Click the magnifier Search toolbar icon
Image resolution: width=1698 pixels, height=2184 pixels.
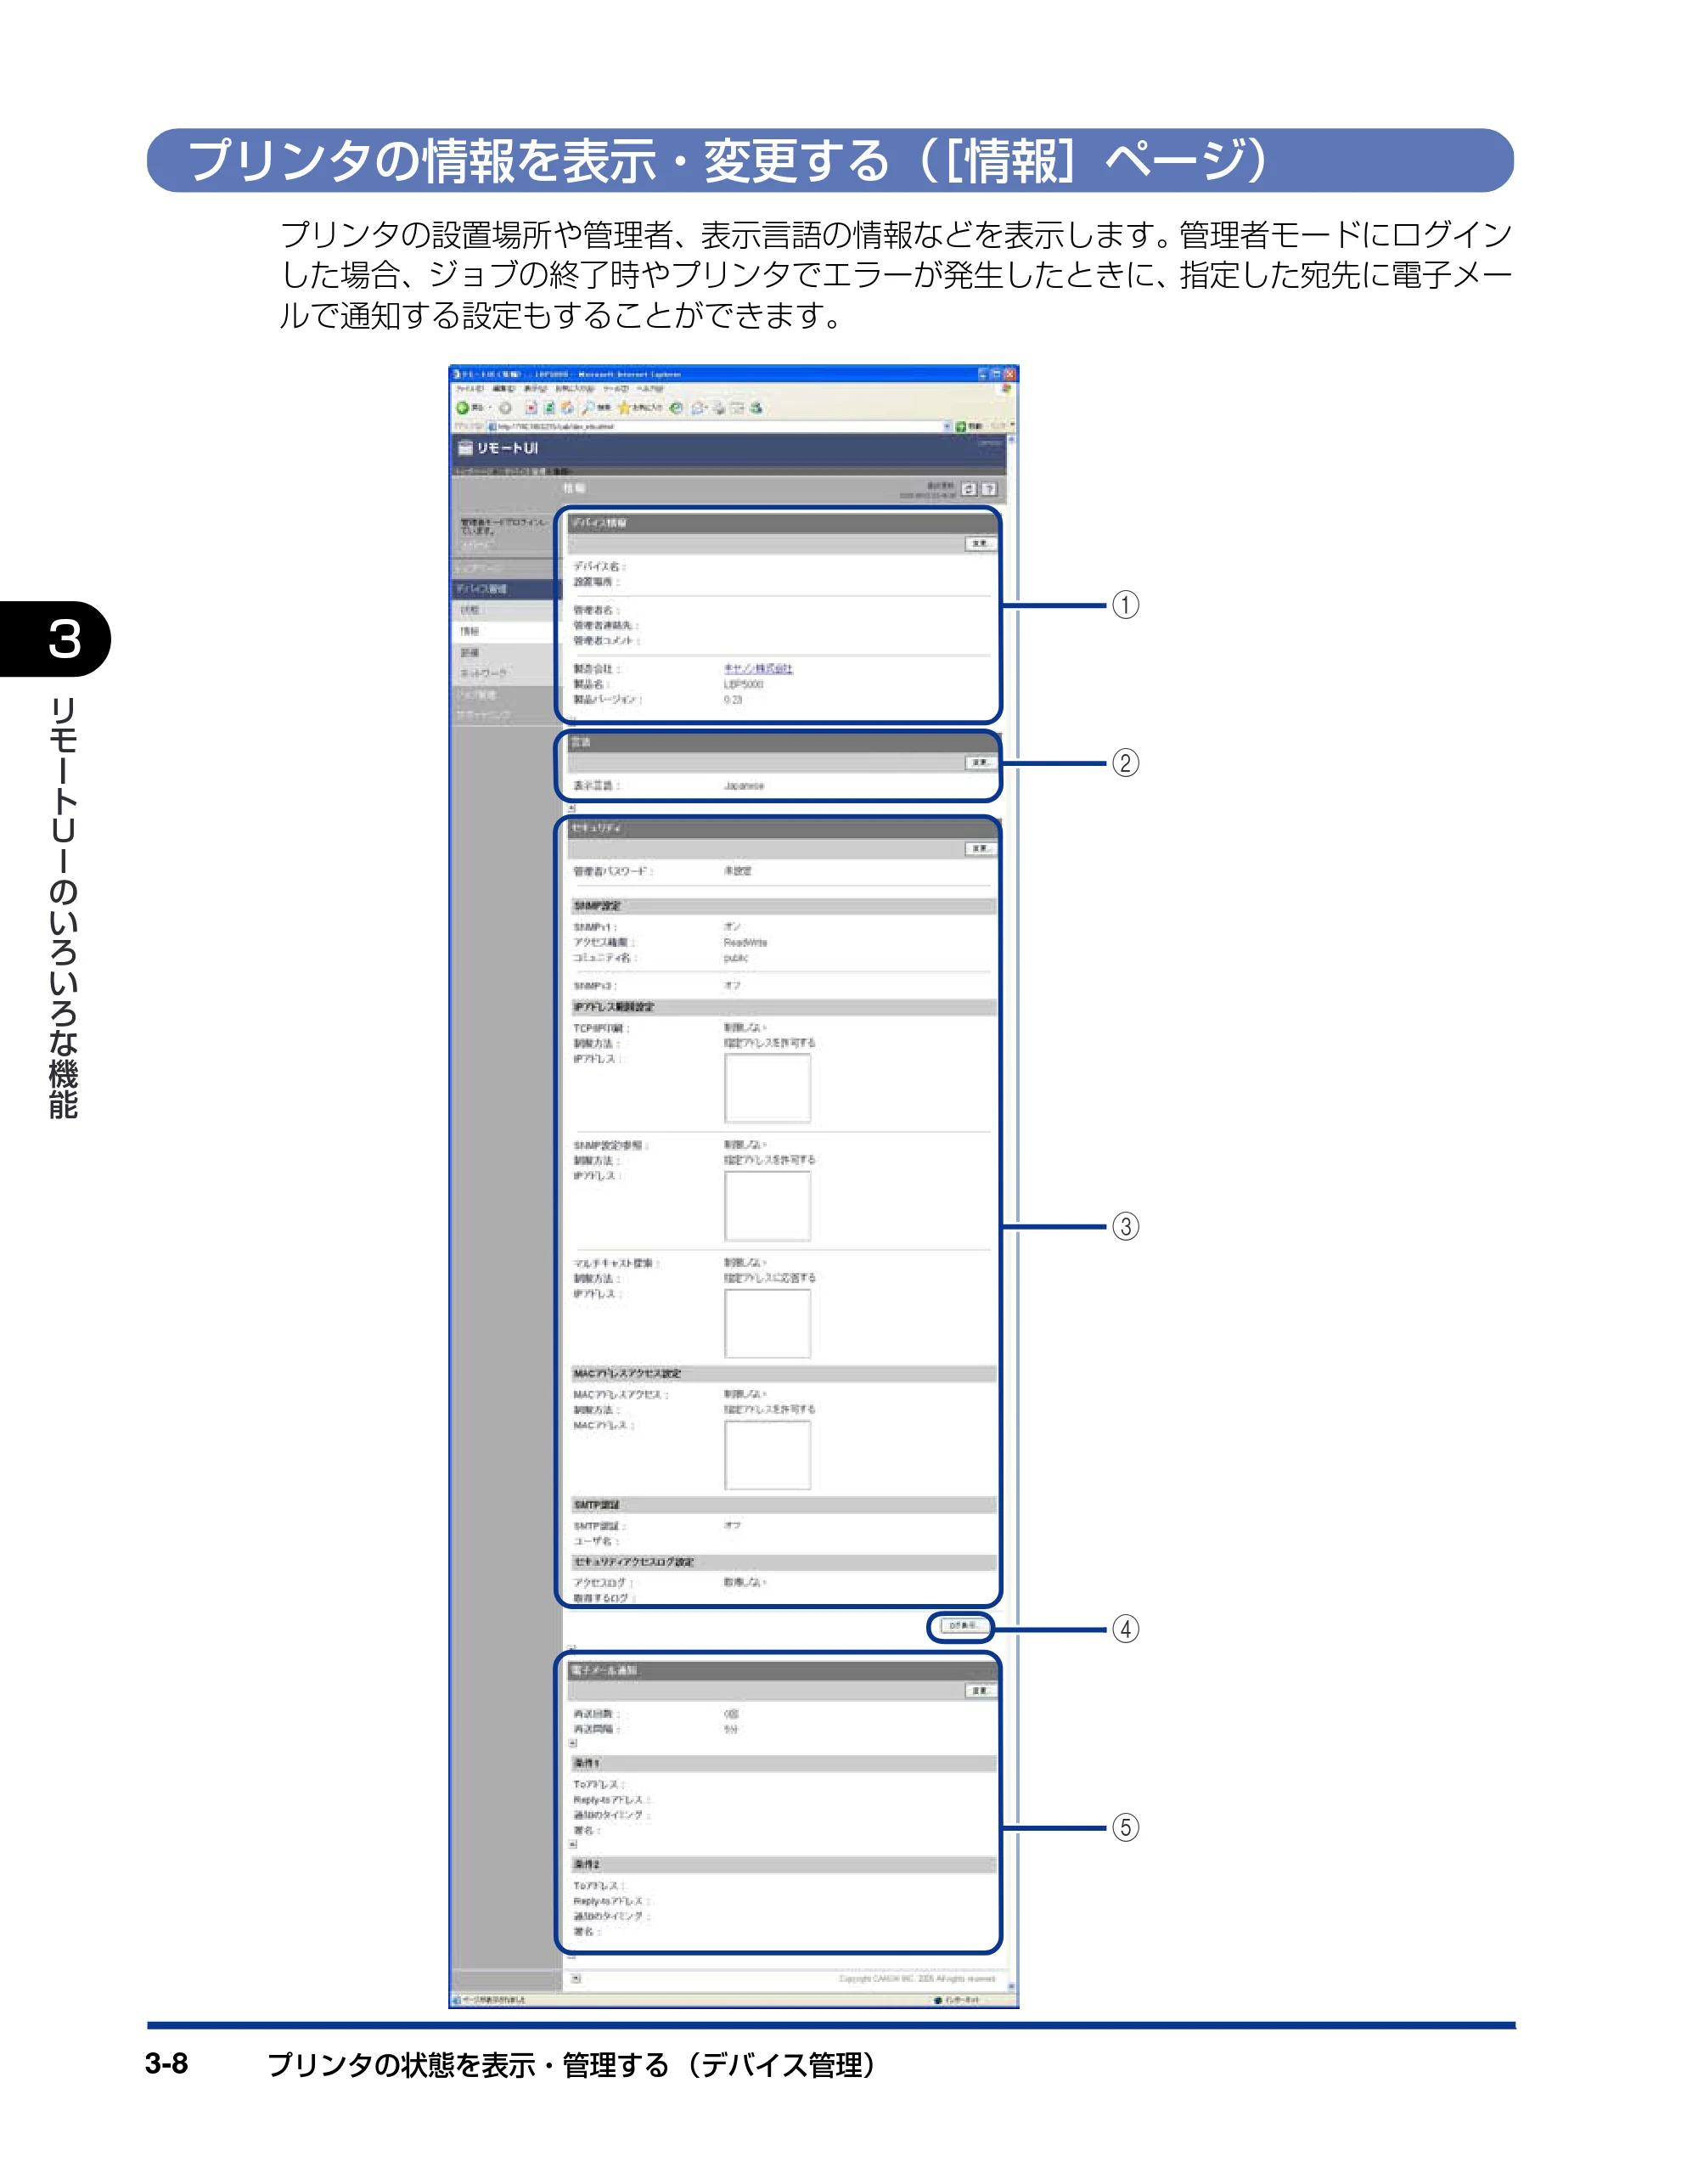[x=590, y=408]
